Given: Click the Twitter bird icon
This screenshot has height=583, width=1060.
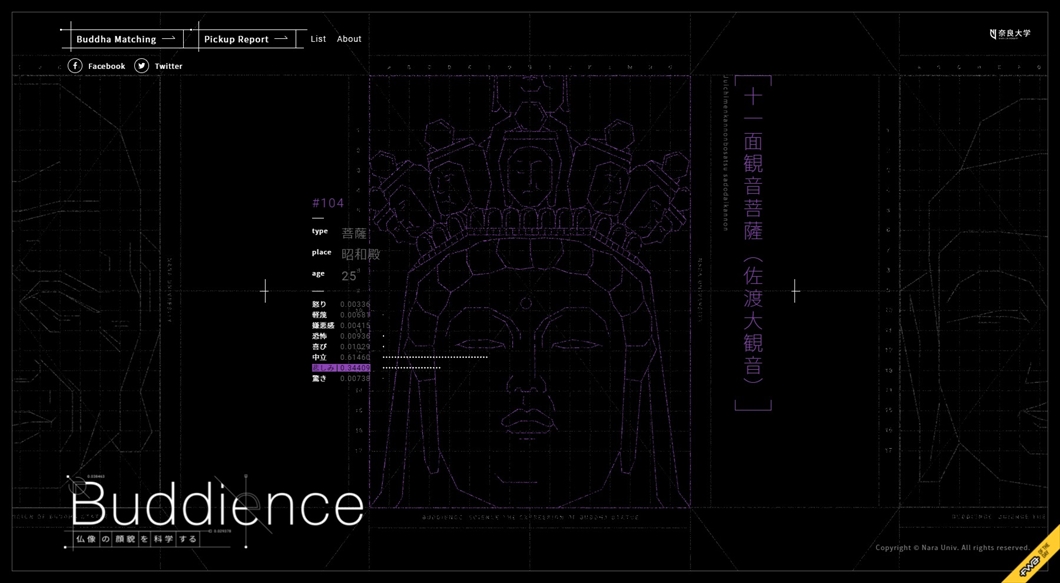Looking at the screenshot, I should tap(142, 66).
